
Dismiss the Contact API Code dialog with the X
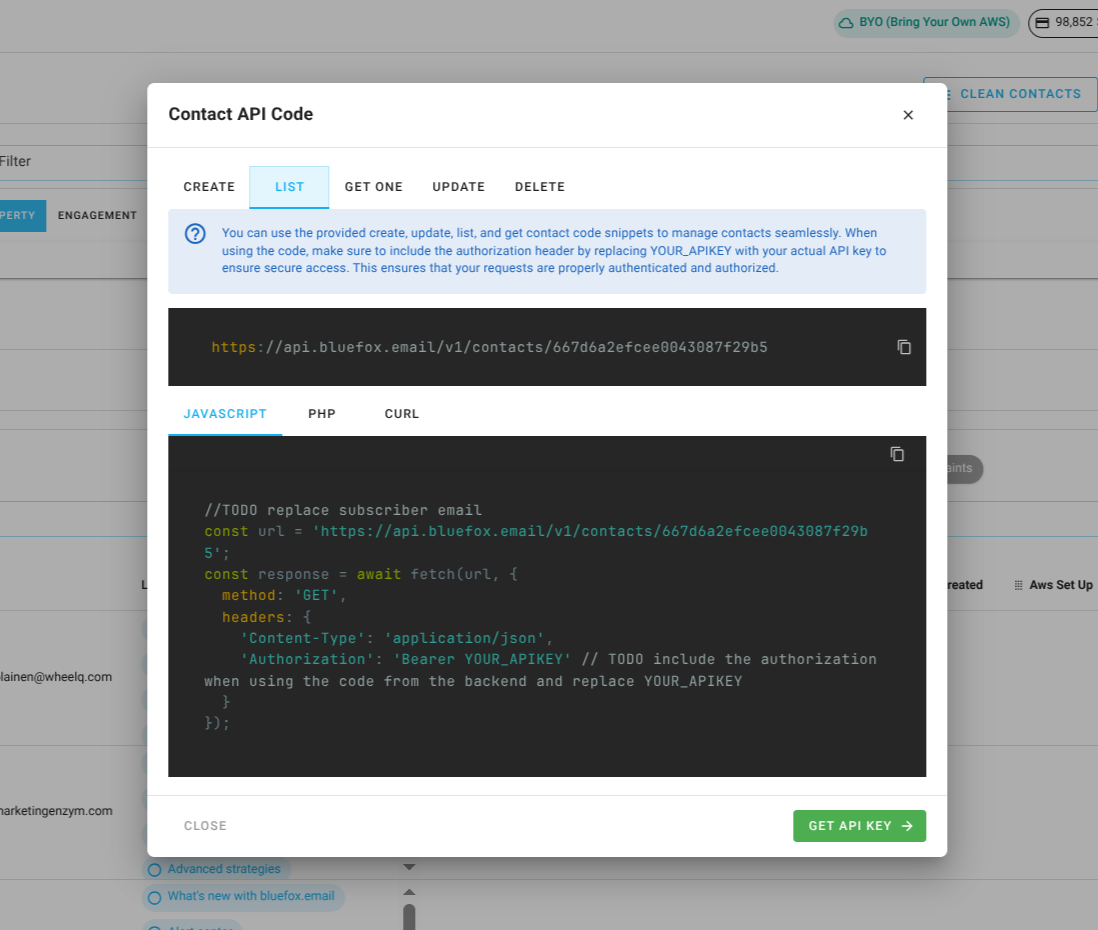coord(908,114)
